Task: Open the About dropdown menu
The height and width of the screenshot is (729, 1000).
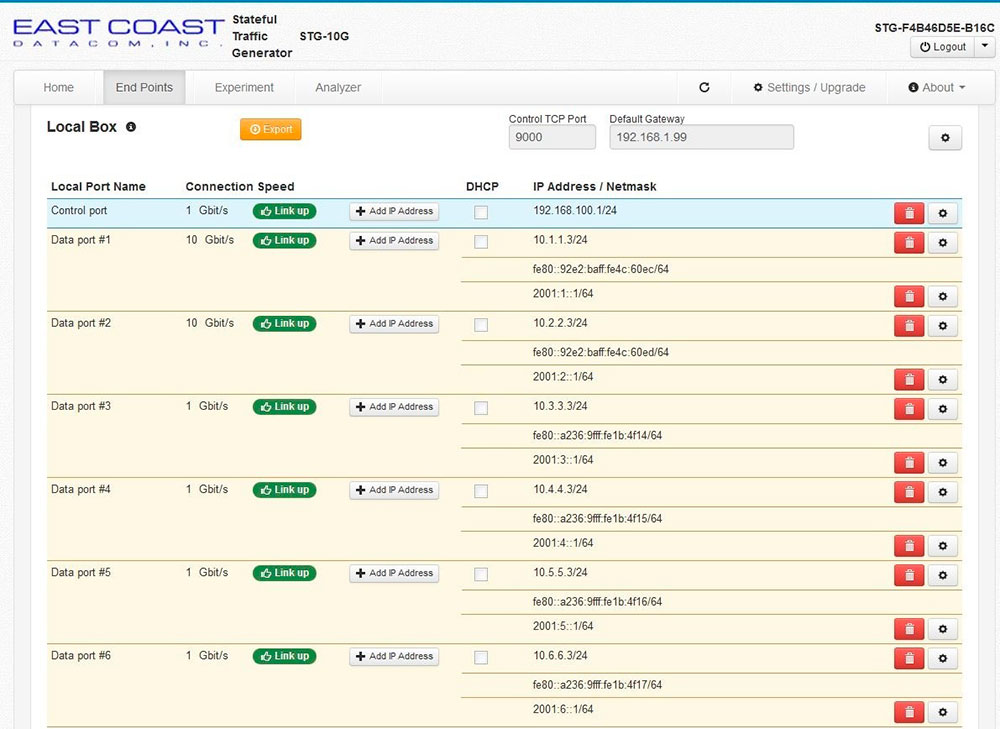Action: [x=937, y=87]
